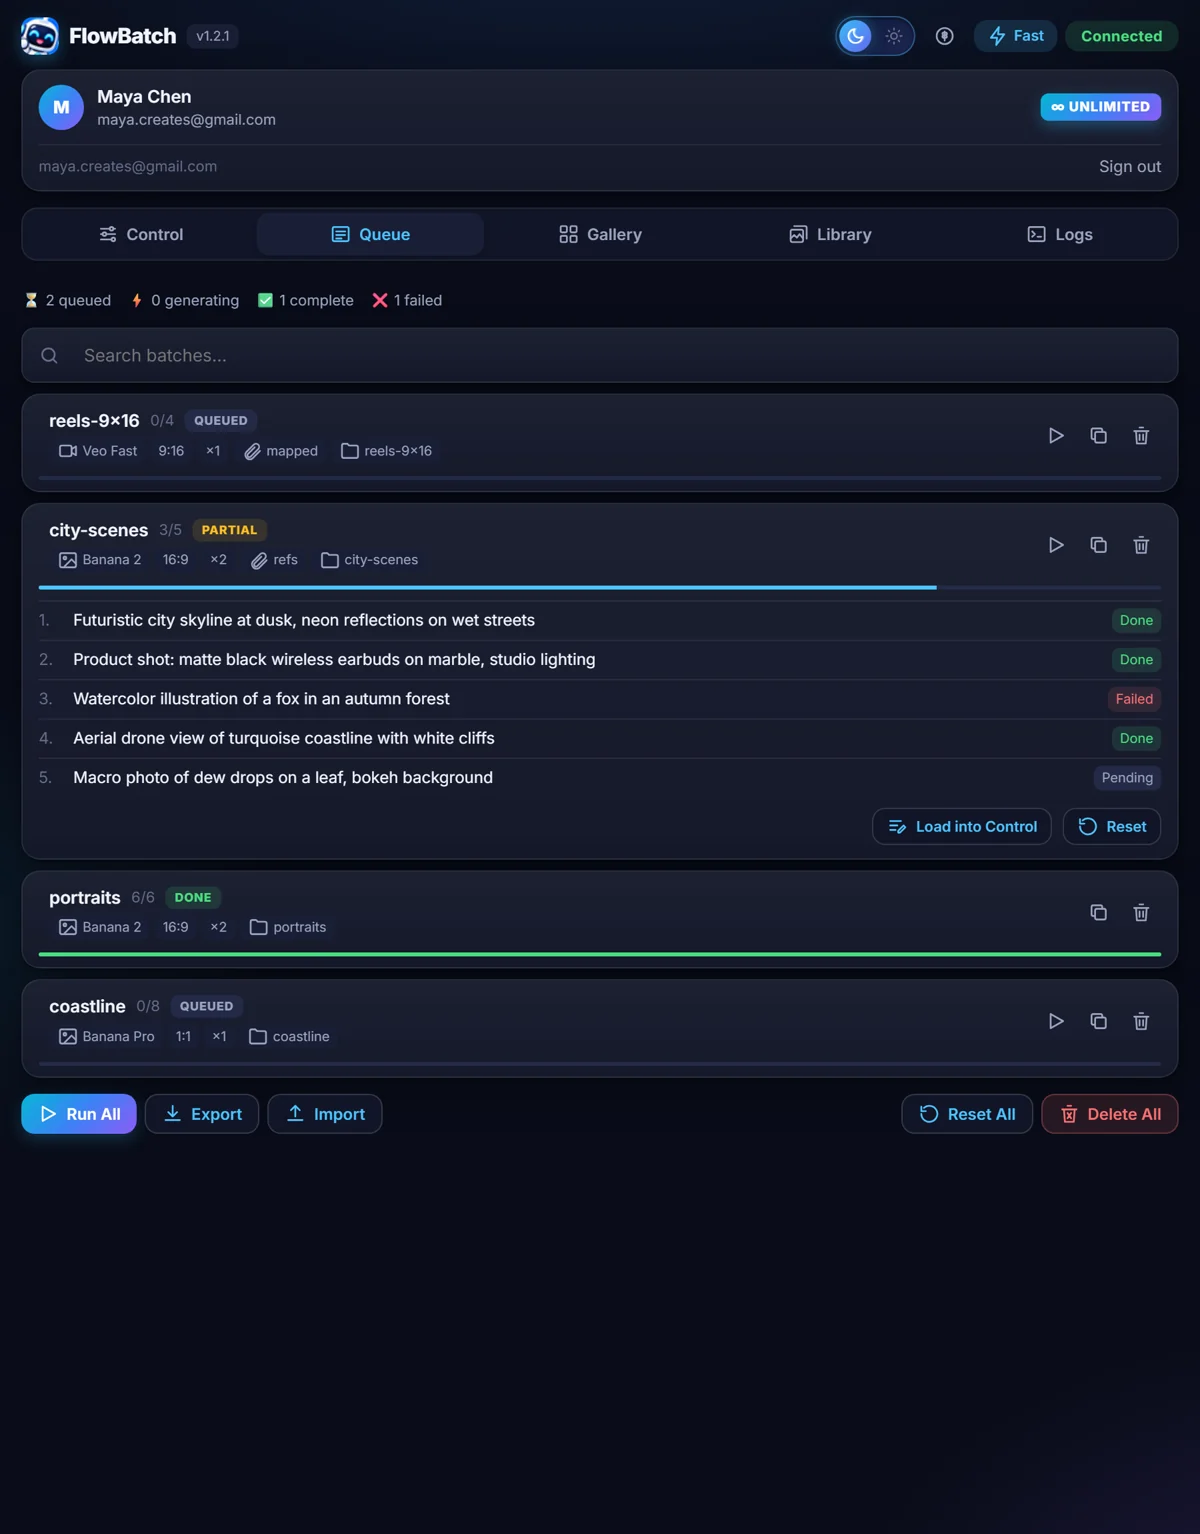1200x1534 pixels.
Task: Run the coastline batch
Action: coord(1056,1021)
